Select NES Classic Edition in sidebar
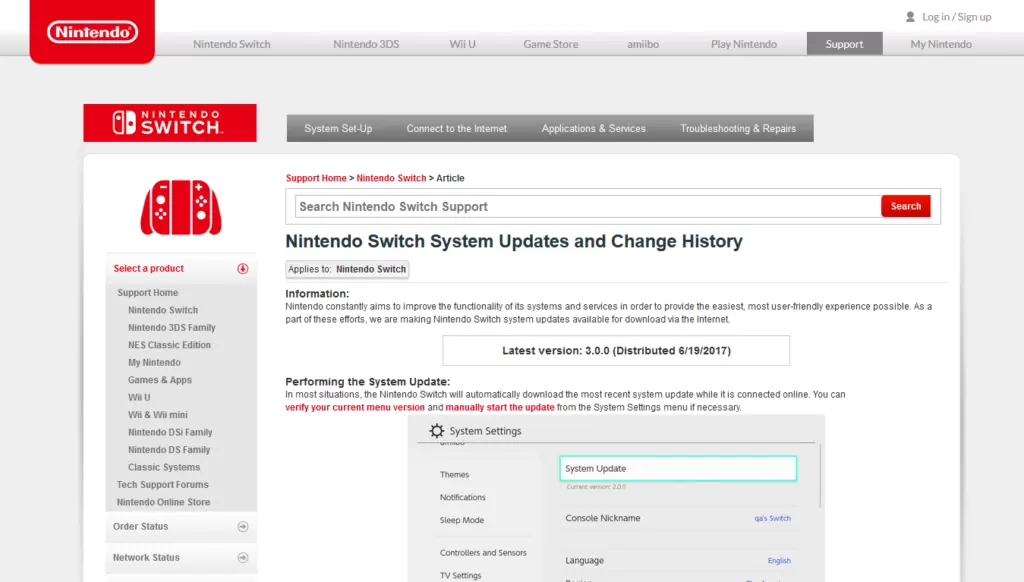 169,345
